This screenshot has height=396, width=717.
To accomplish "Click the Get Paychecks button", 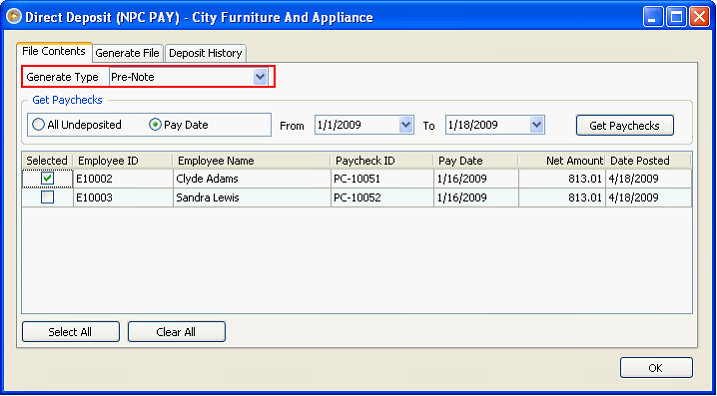I will point(625,126).
